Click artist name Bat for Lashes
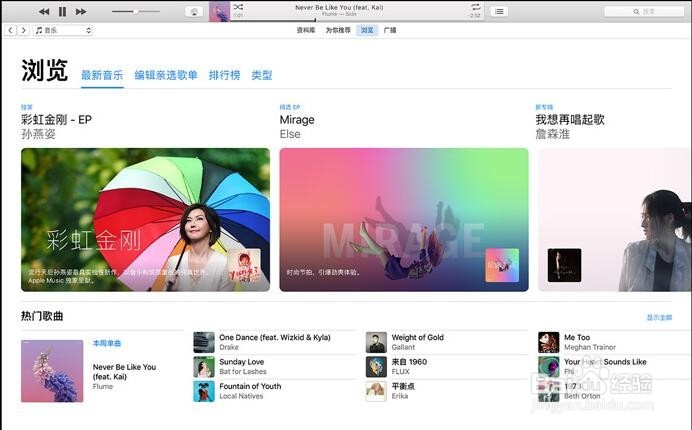 (x=243, y=372)
